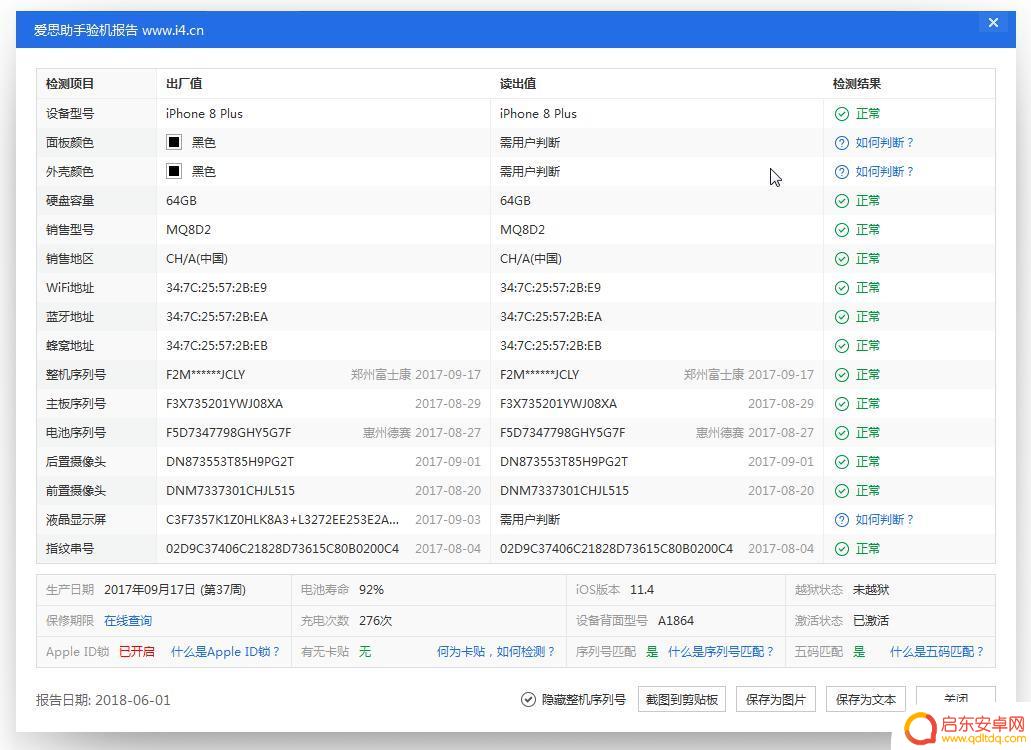Click the A1864 back model value

pyautogui.click(x=675, y=621)
